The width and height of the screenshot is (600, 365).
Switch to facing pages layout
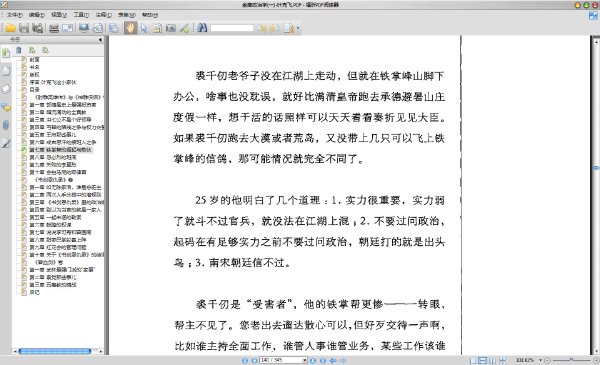click(x=492, y=360)
